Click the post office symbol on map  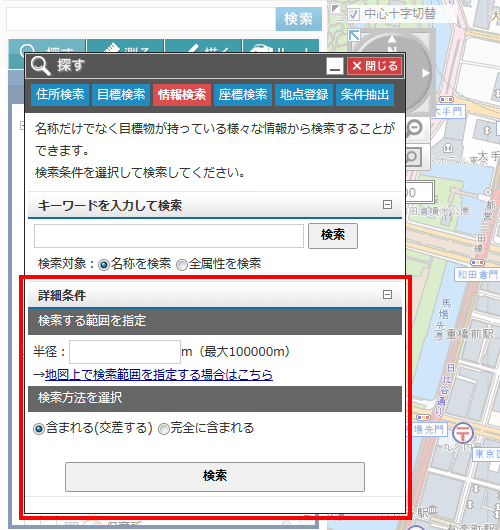pos(463,433)
